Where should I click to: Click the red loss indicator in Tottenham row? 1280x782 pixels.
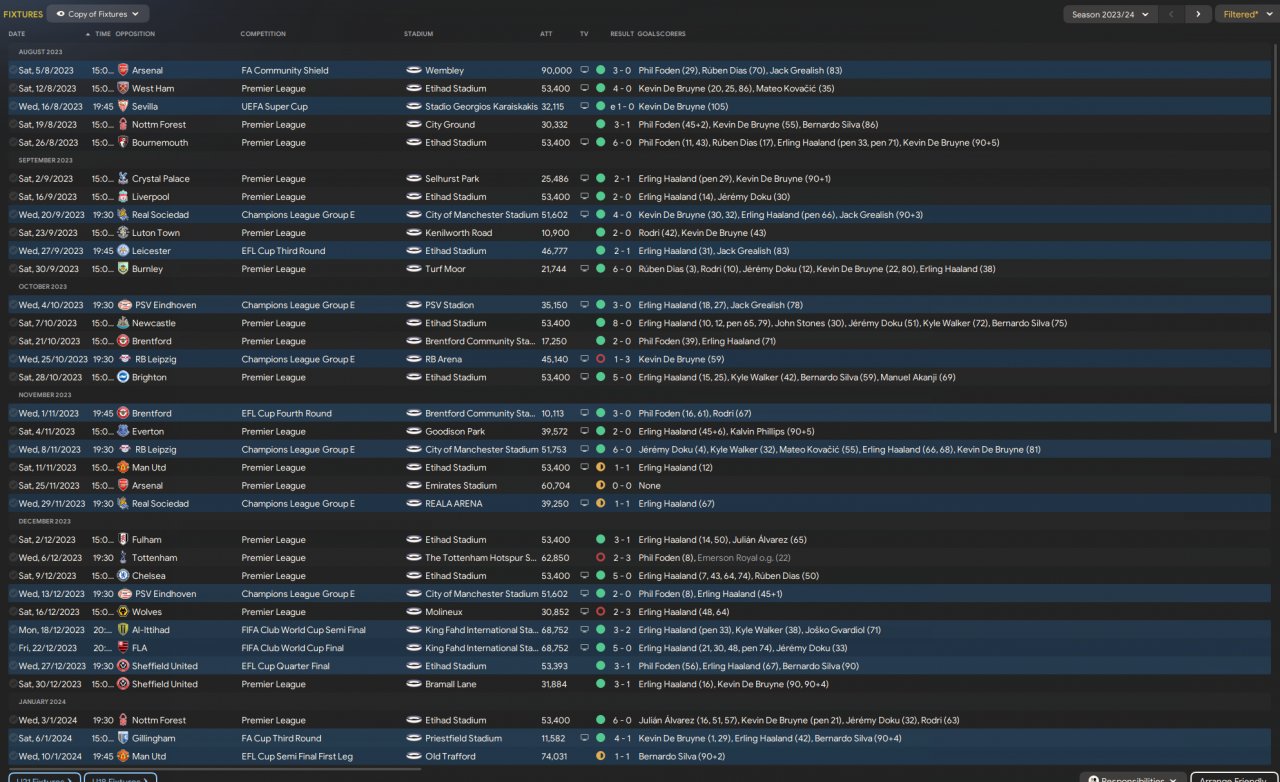[600, 558]
